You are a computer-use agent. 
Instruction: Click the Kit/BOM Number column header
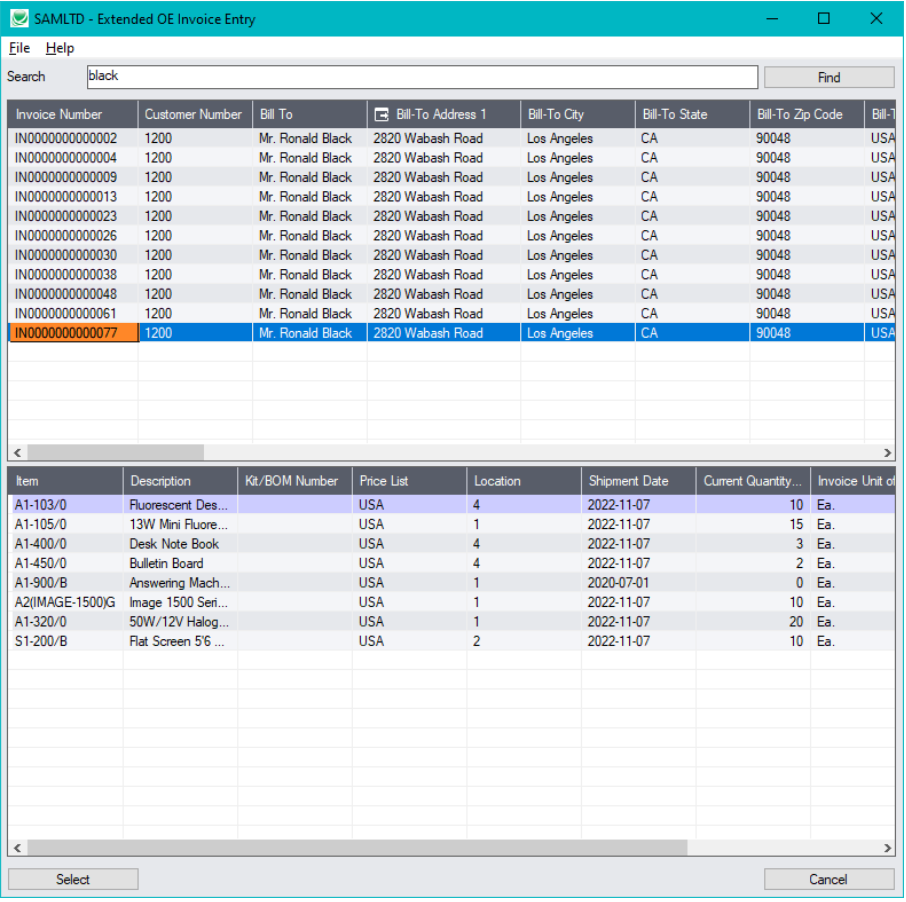coord(295,481)
